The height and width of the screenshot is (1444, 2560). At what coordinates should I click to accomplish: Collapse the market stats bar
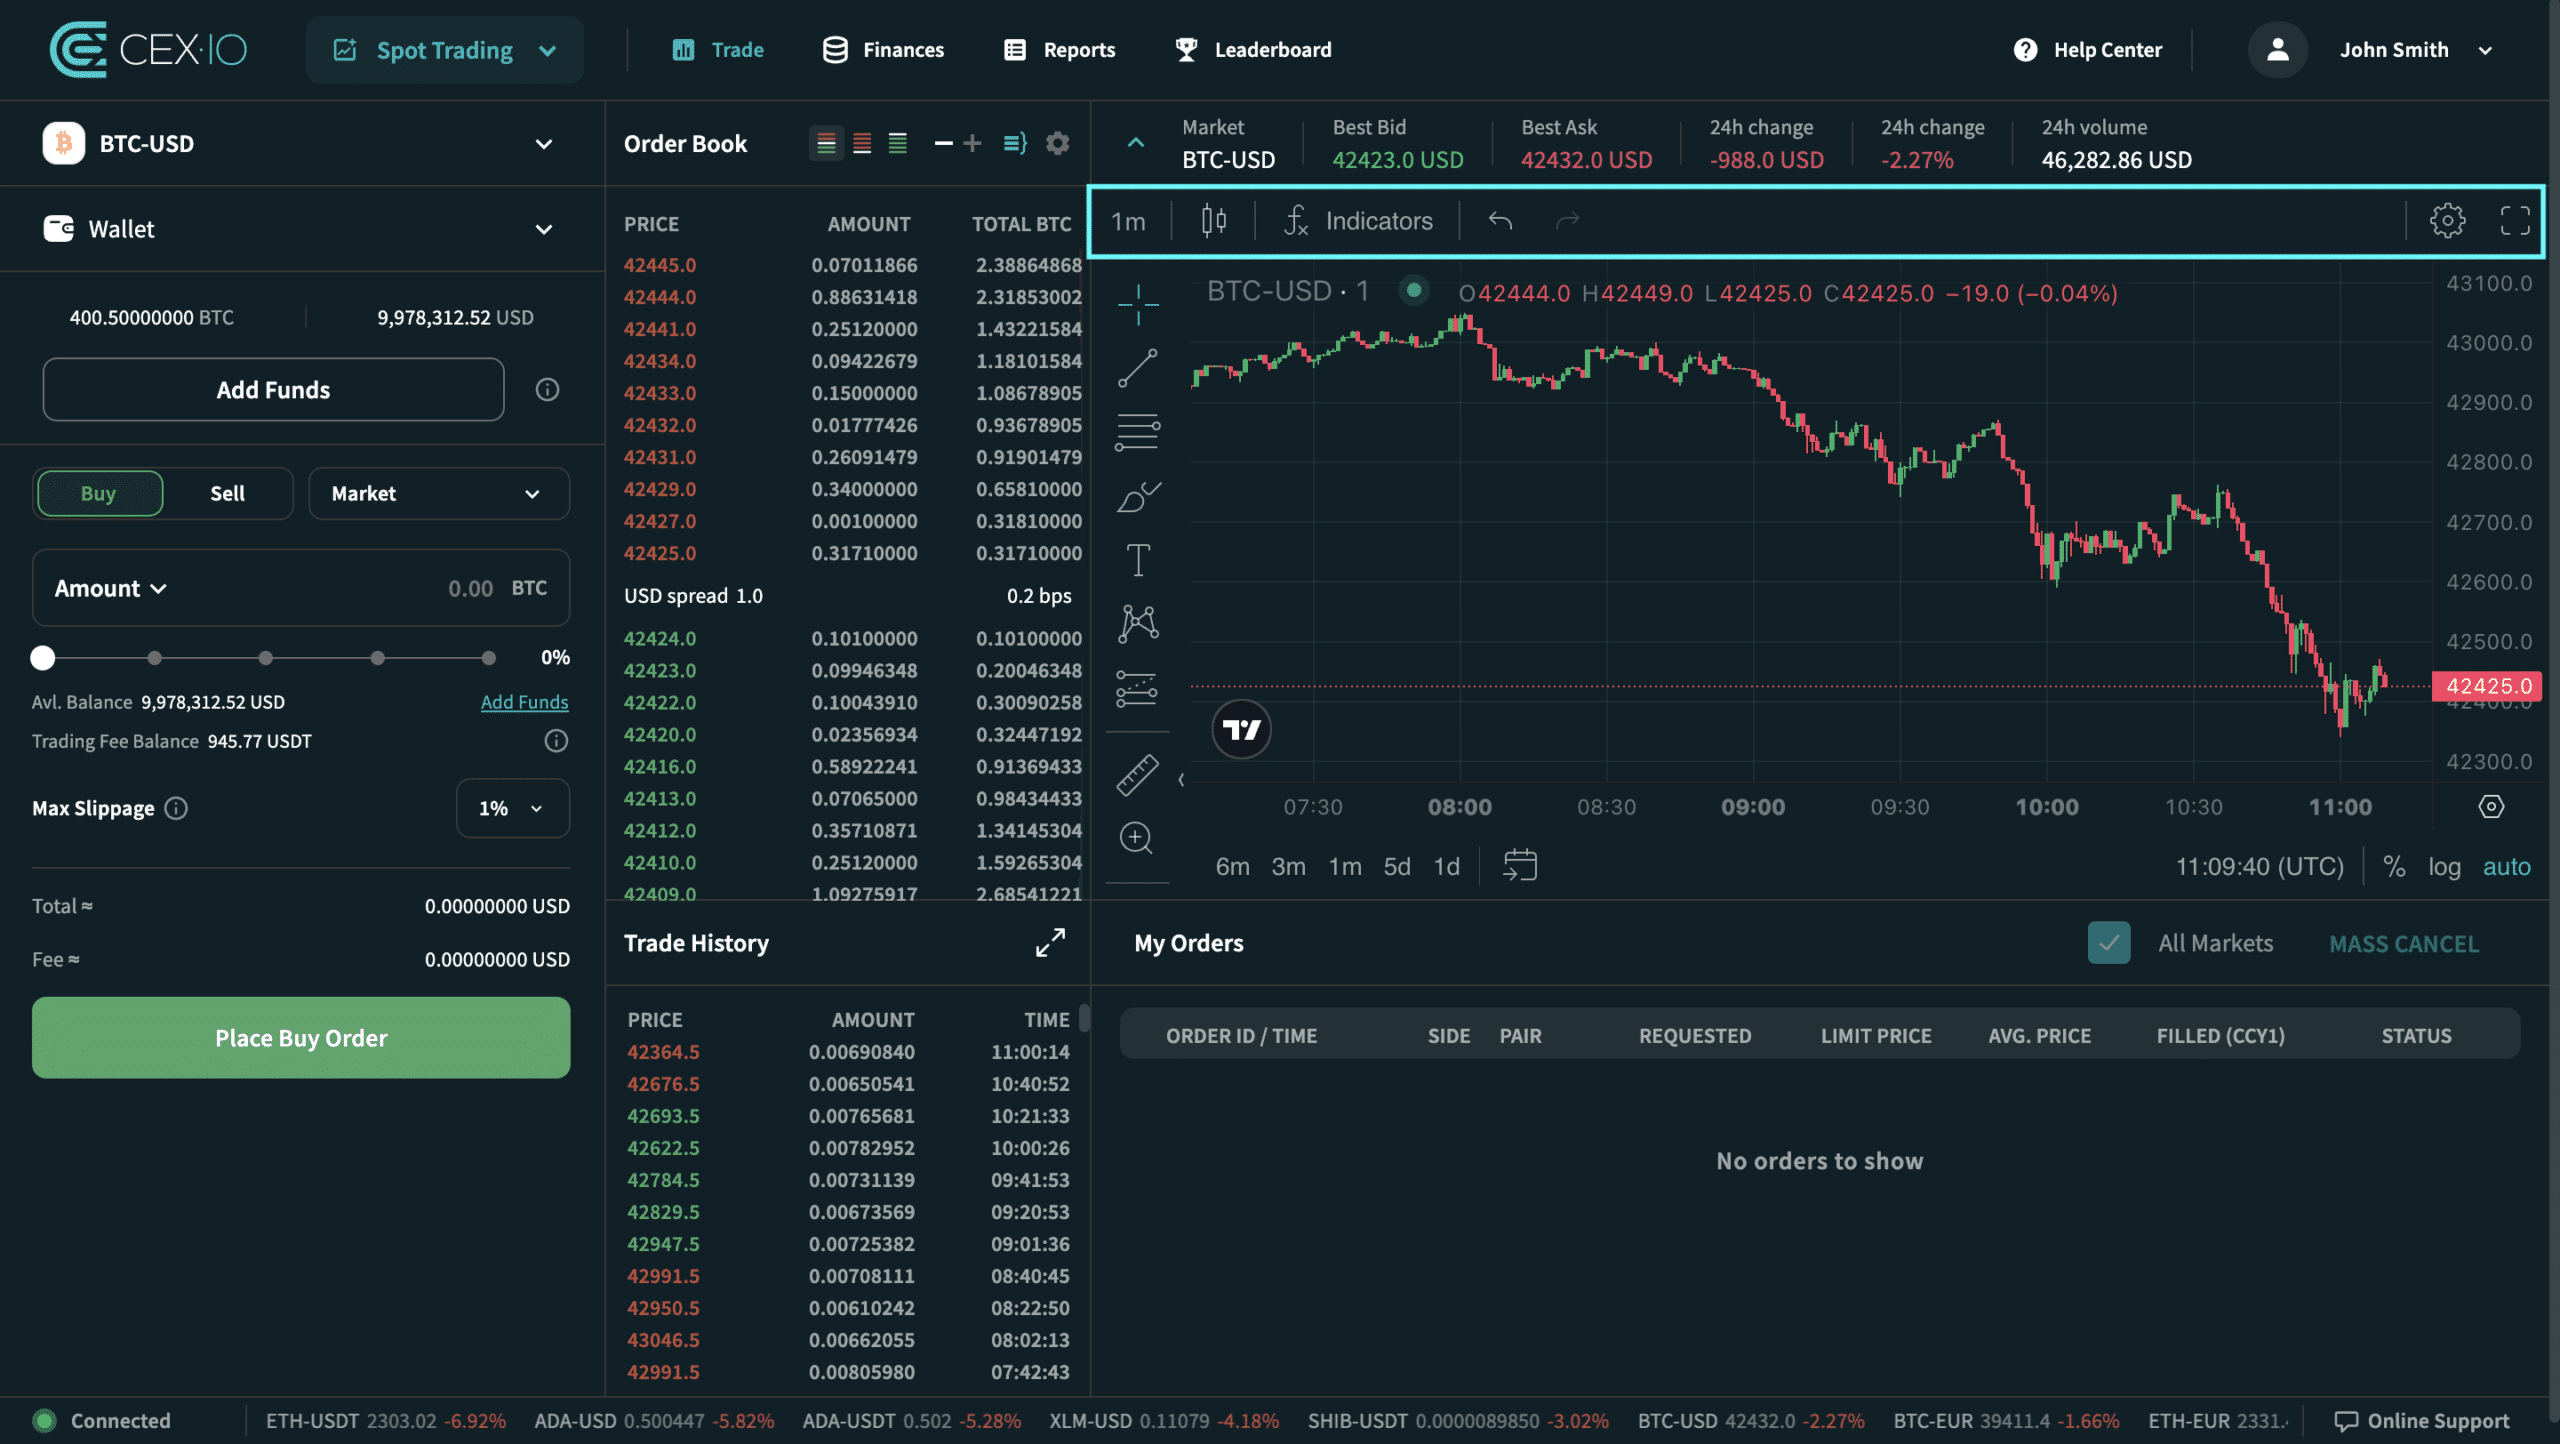pyautogui.click(x=1136, y=143)
